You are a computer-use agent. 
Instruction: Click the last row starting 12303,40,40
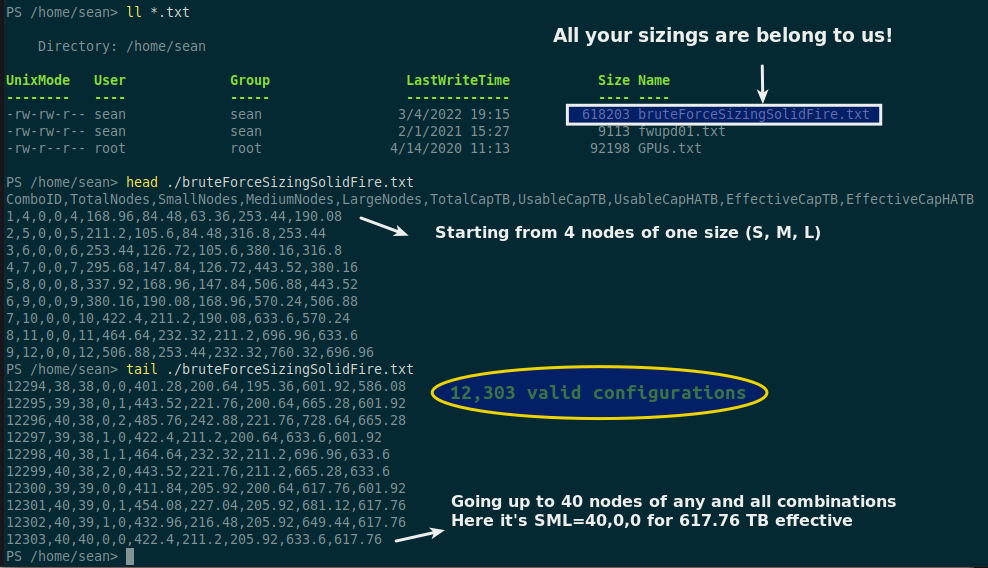[194, 540]
